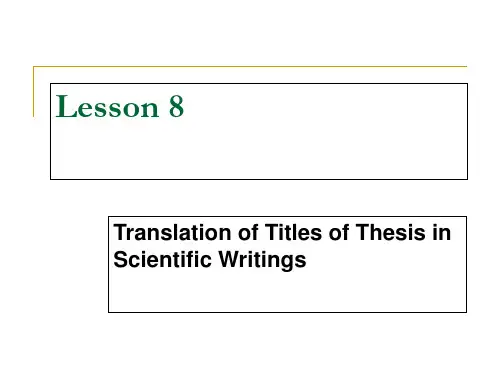Screen dimensions: 500x375
Task: Select the subtitle text box's bottom border
Action: click(x=287, y=312)
